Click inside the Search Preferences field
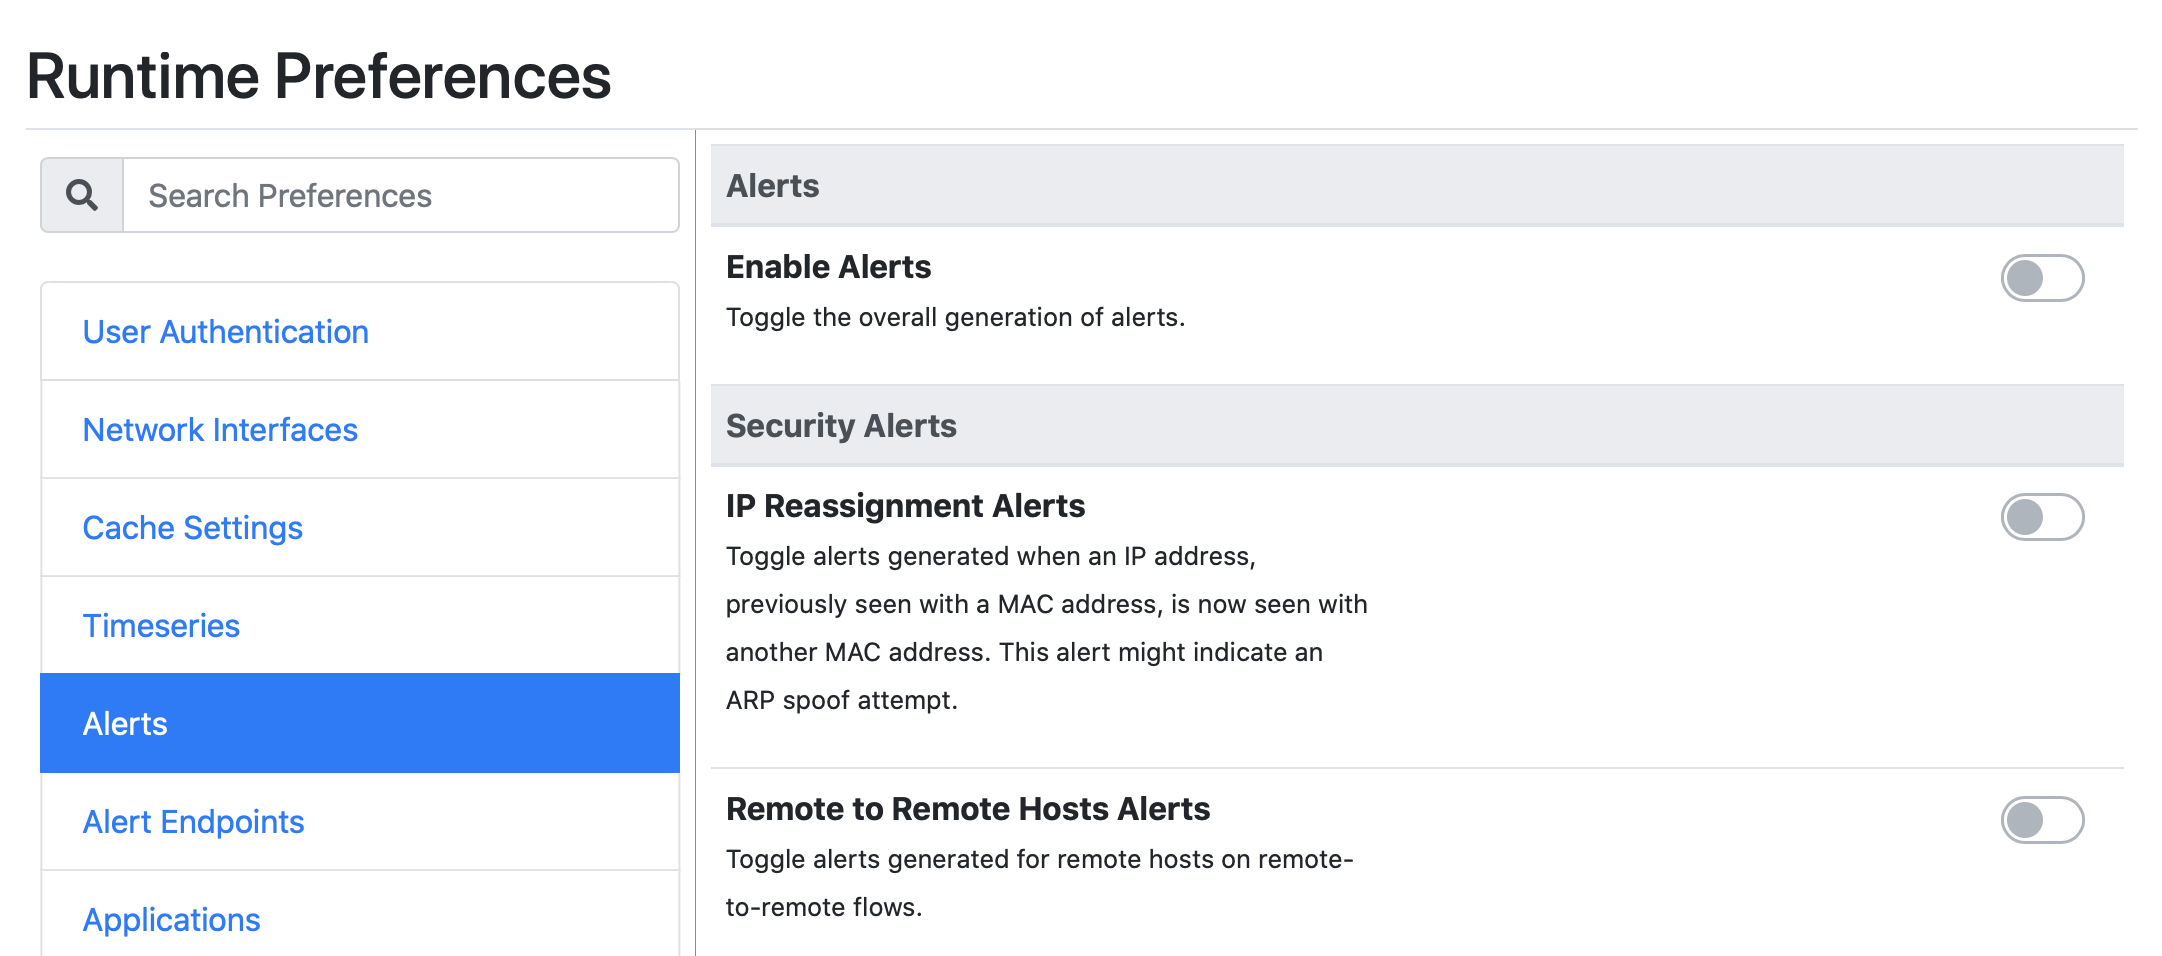The image size is (2162, 956). coord(399,195)
